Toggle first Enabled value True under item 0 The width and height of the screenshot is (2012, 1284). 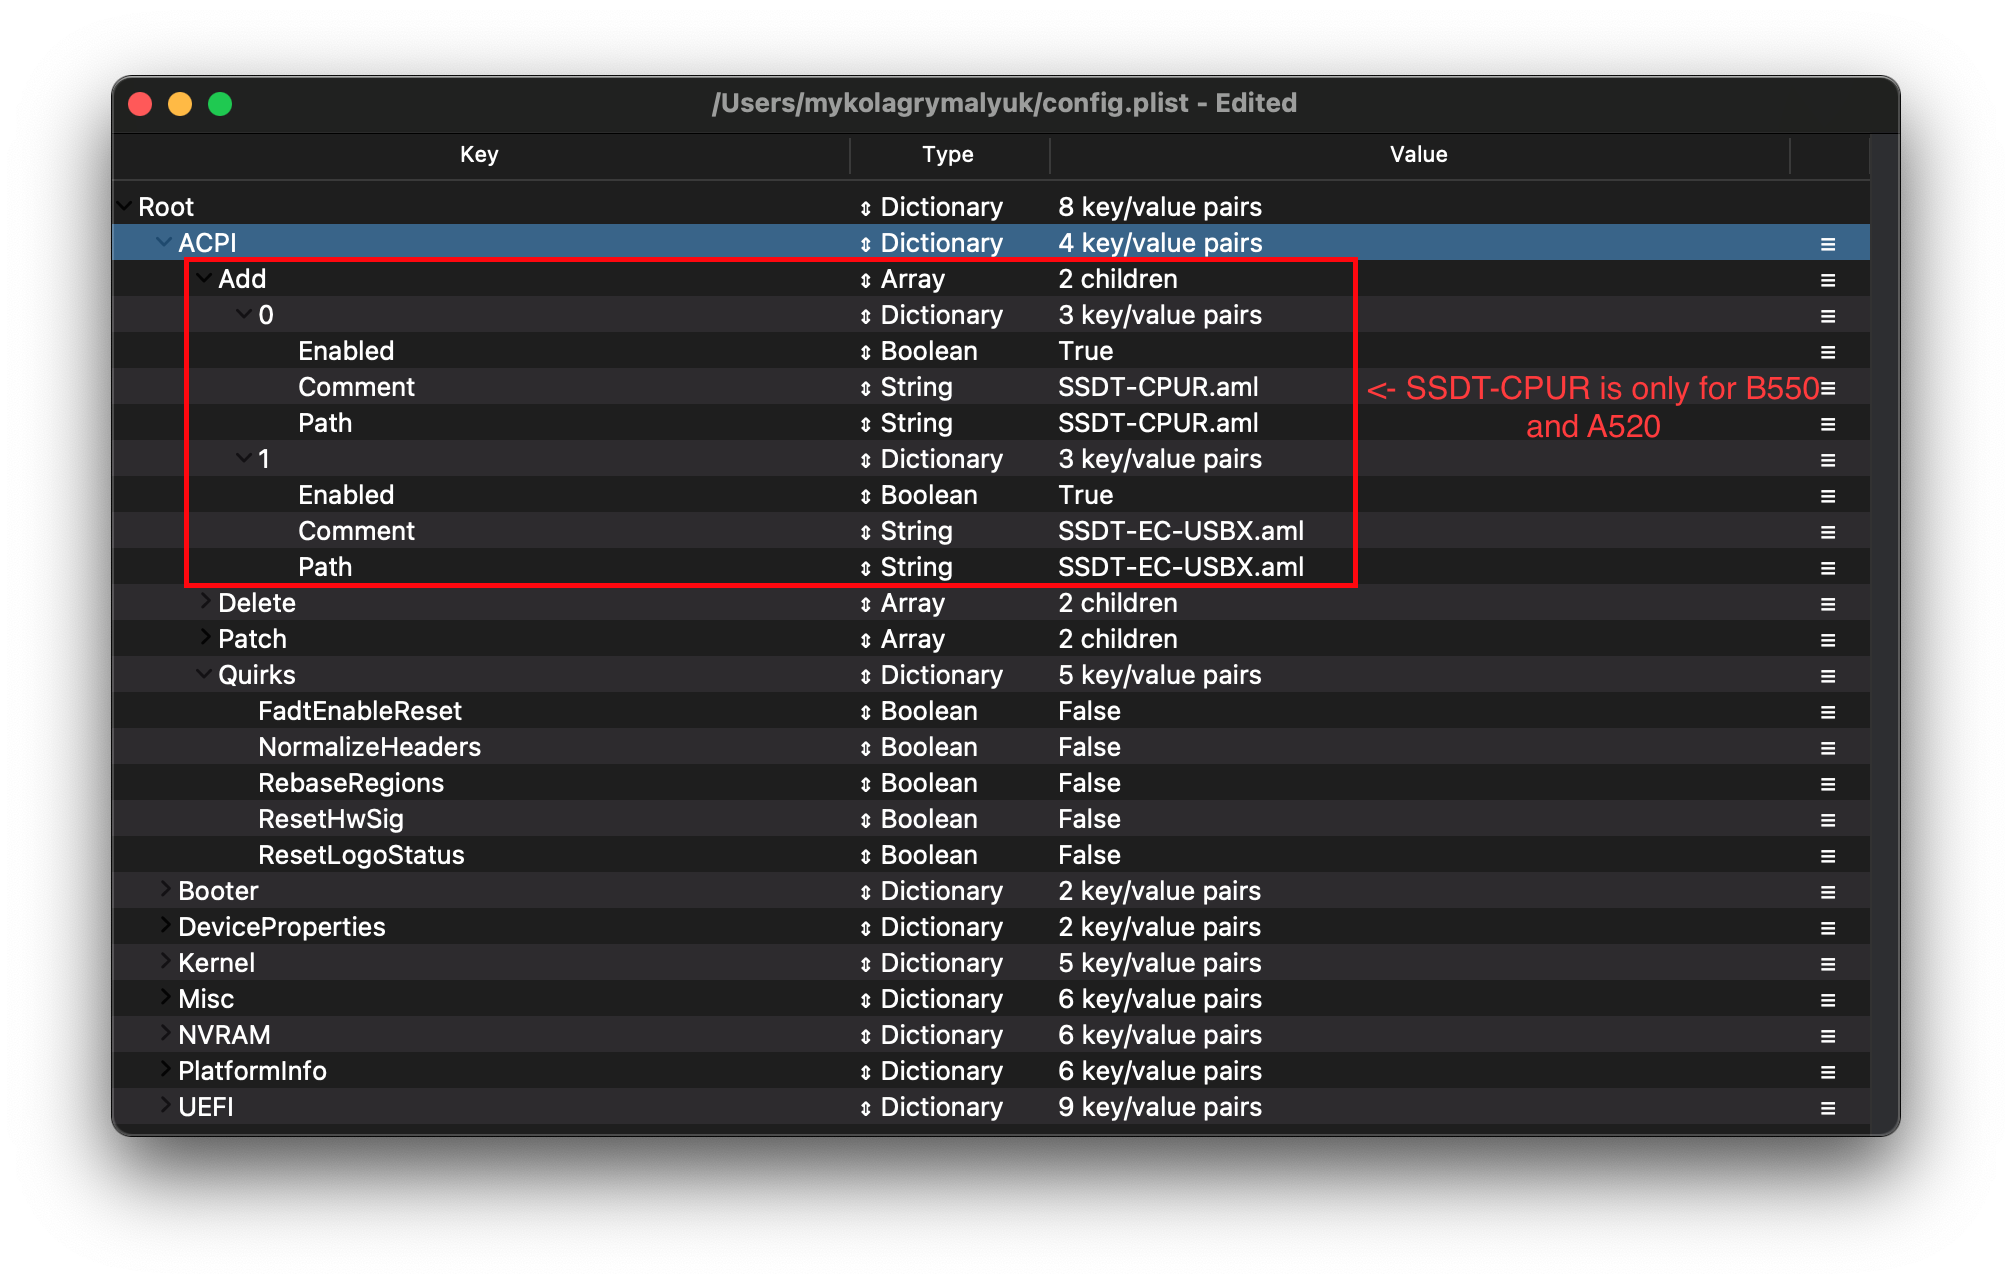(x=1085, y=352)
